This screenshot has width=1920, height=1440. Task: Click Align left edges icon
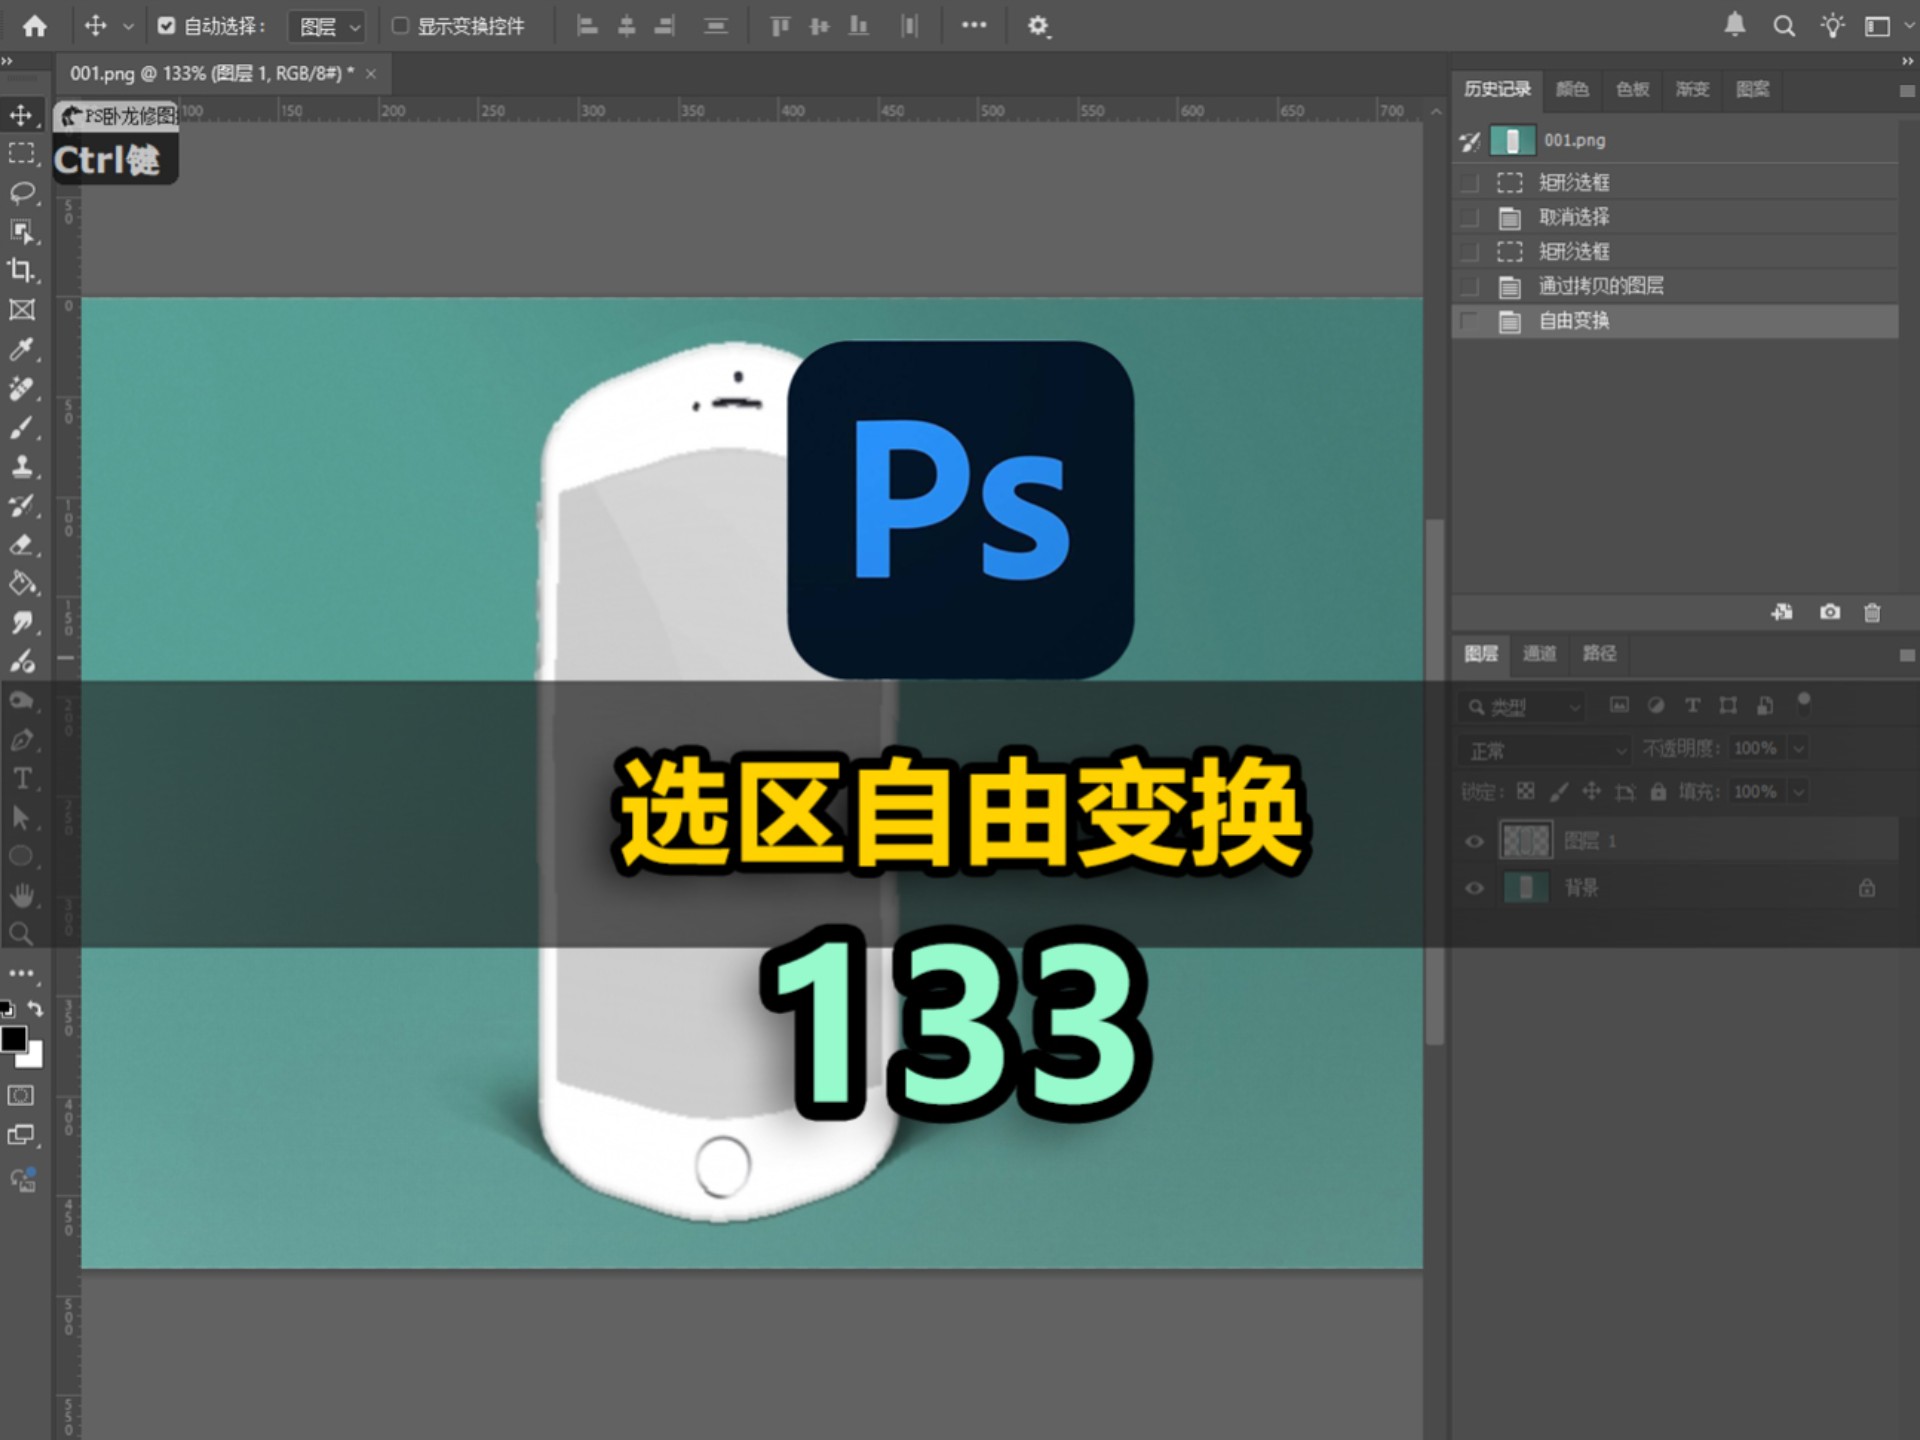(x=587, y=26)
